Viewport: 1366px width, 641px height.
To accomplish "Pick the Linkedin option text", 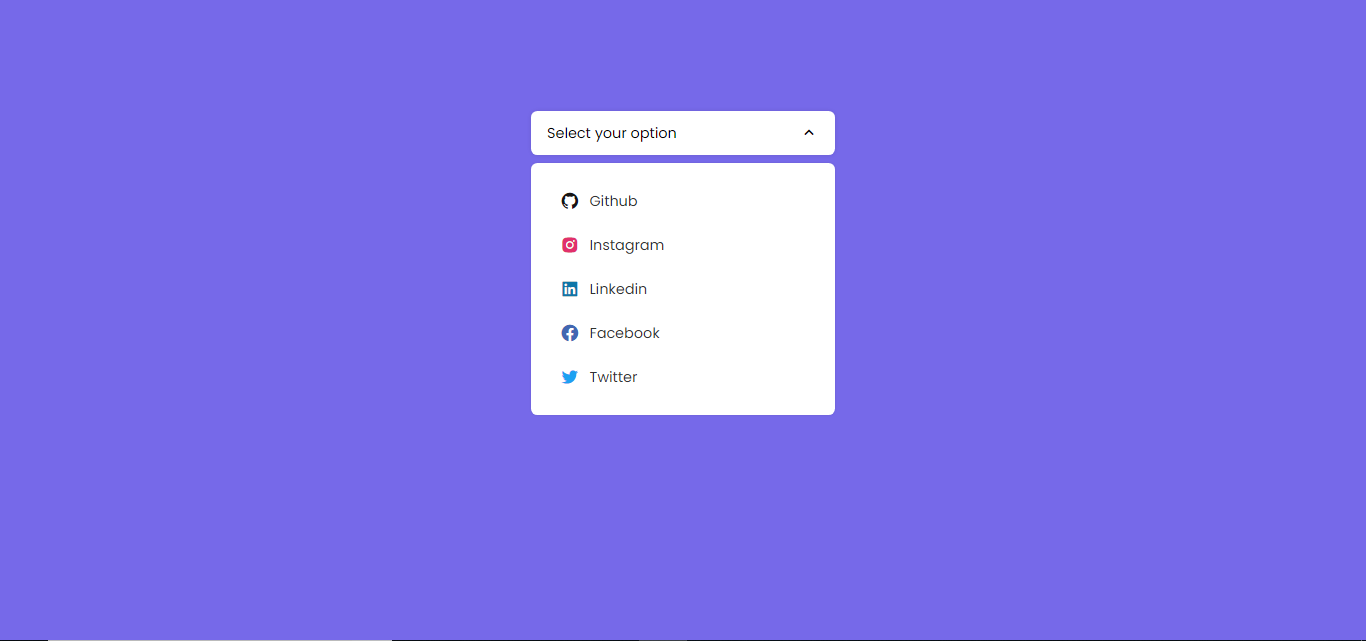I will point(618,289).
